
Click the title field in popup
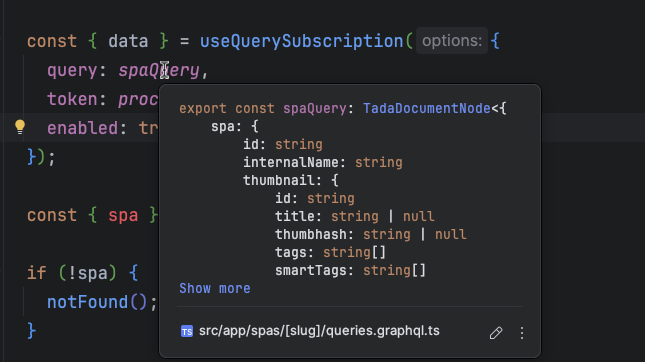tap(295, 216)
